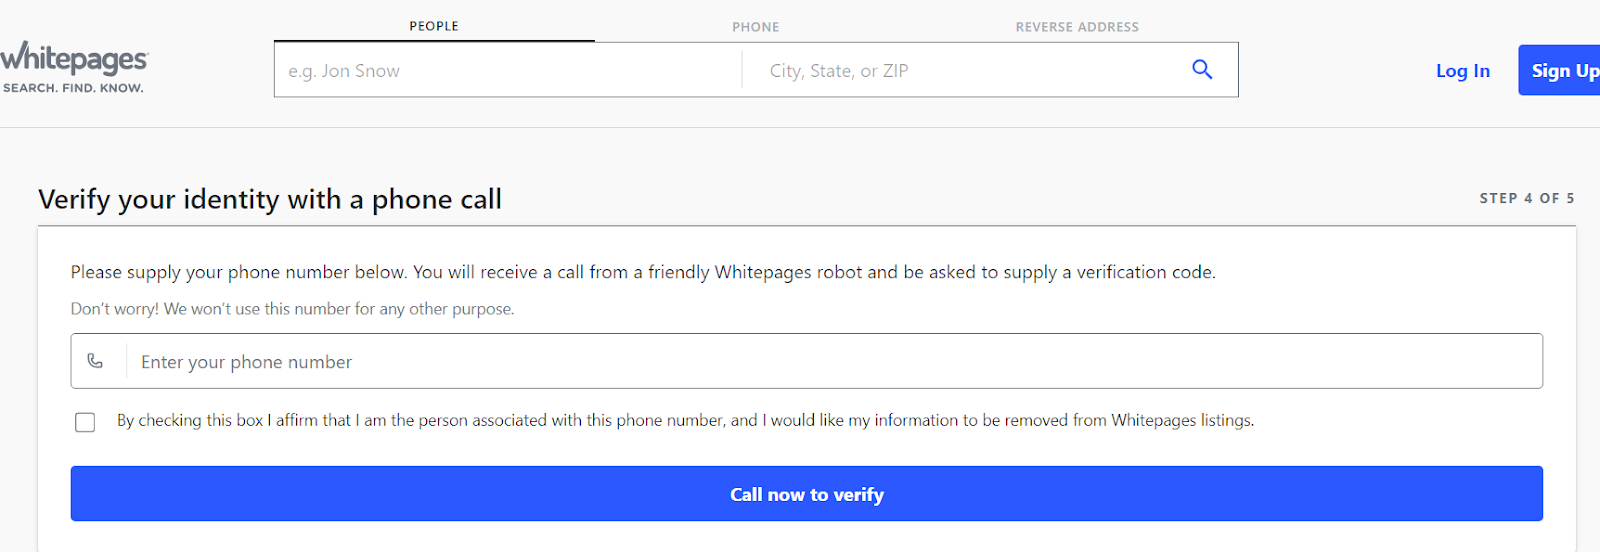Viewport: 1600px width, 552px height.
Task: Click the magnifying glass search icon
Action: point(1202,69)
